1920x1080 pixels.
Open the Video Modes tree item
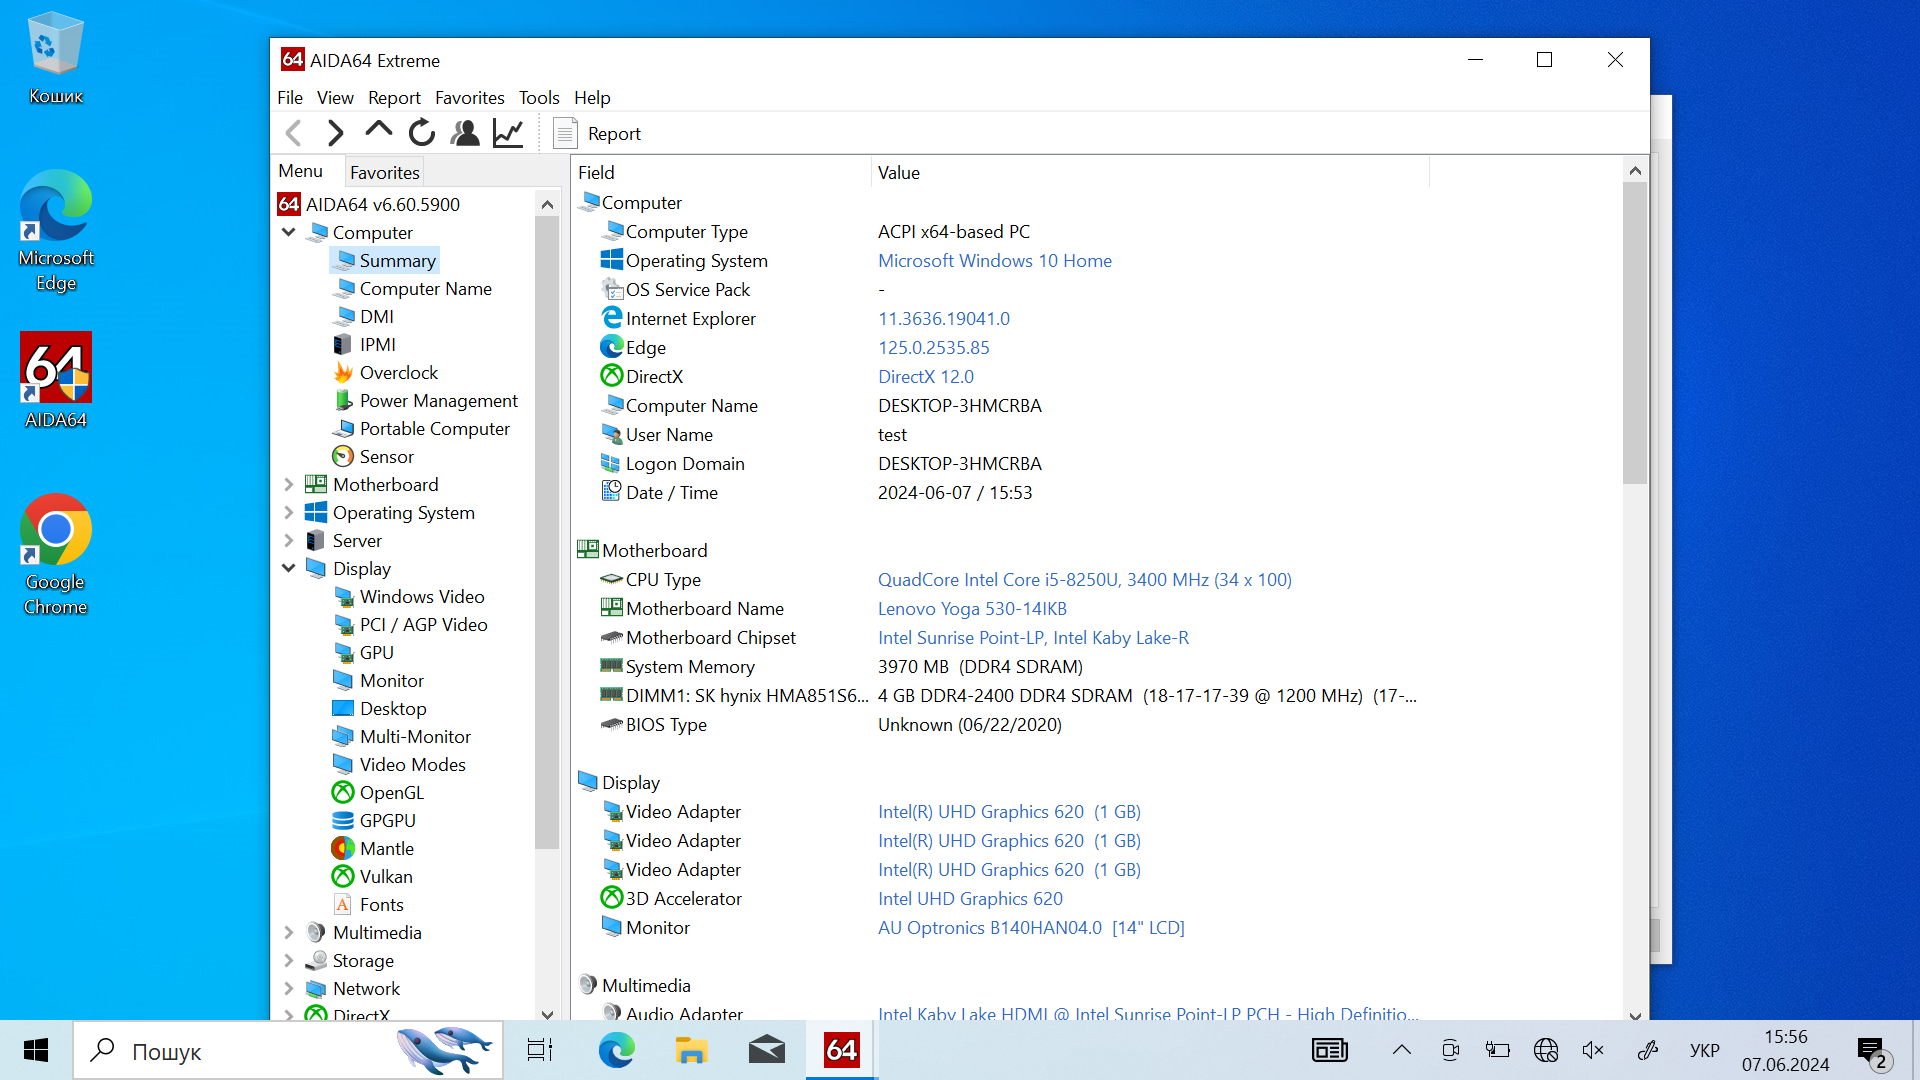pos(412,764)
